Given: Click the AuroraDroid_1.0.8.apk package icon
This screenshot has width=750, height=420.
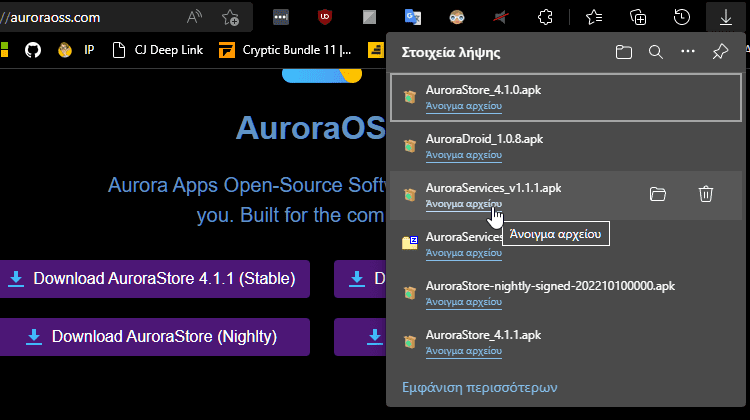Looking at the screenshot, I should (x=409, y=146).
